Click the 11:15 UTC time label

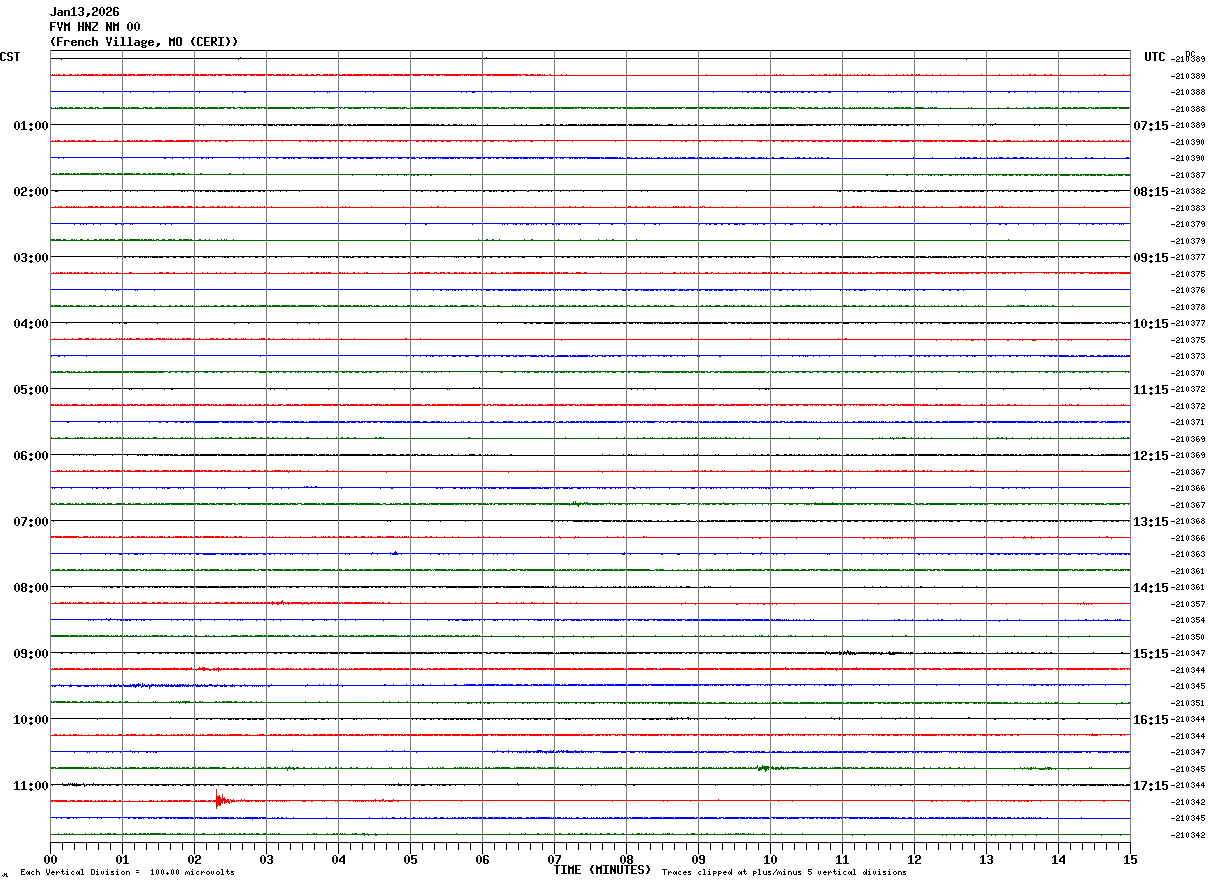click(x=1151, y=389)
